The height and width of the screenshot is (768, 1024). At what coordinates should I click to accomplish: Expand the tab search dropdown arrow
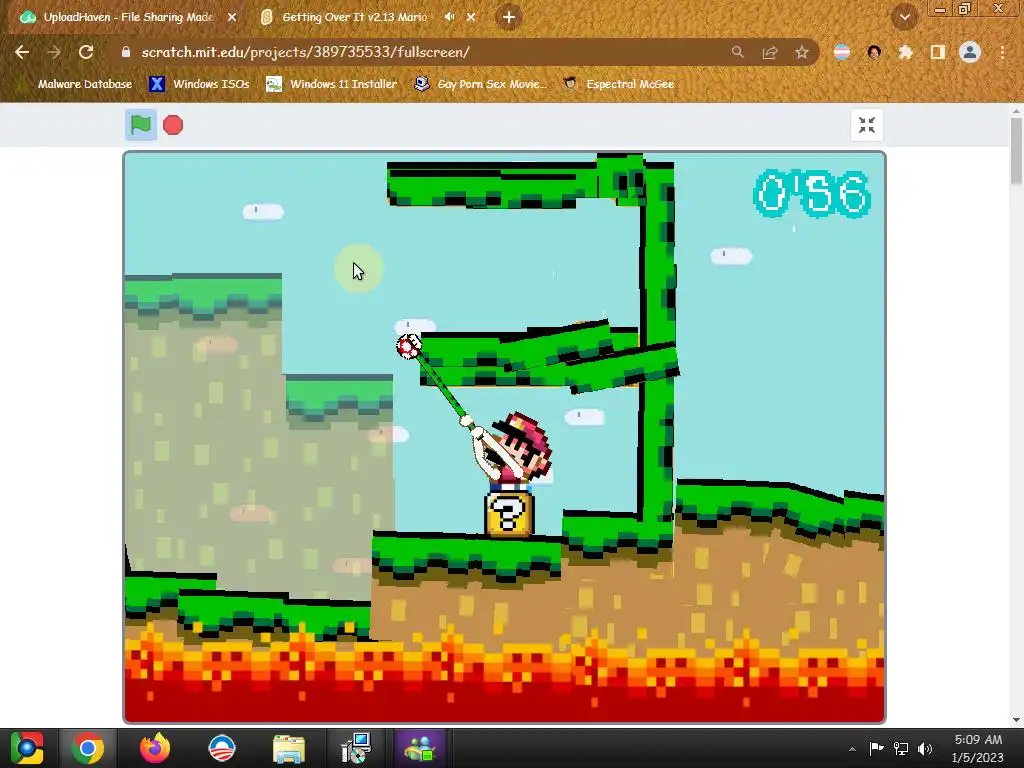(x=904, y=18)
